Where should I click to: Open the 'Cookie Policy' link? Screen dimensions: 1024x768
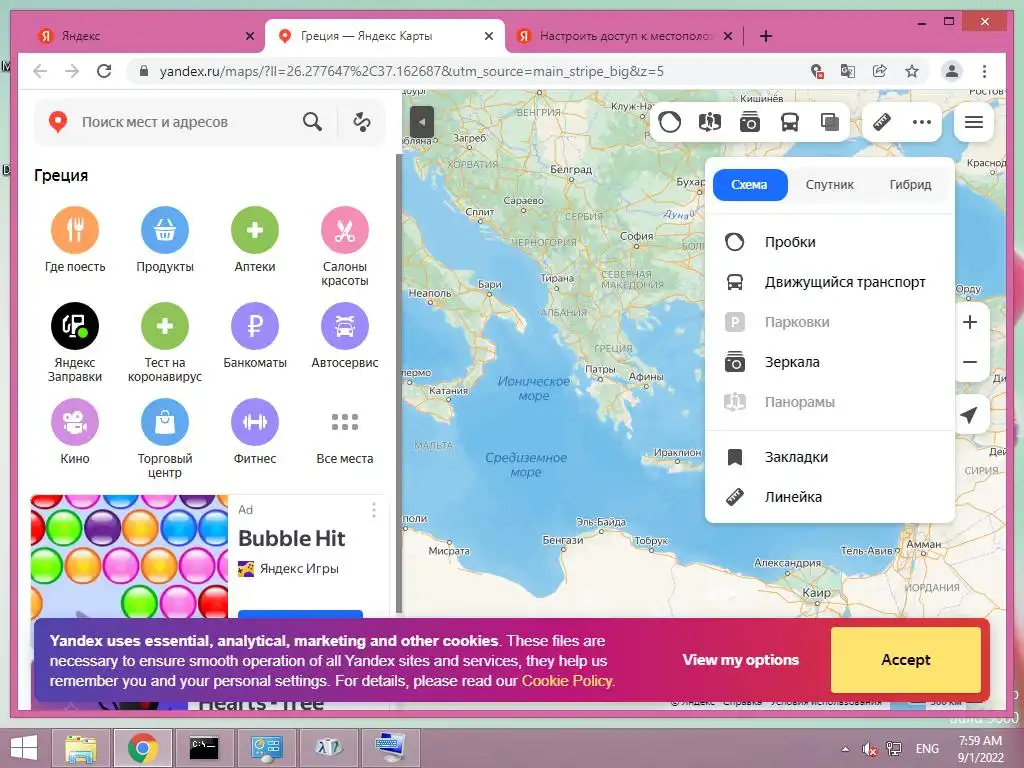567,680
